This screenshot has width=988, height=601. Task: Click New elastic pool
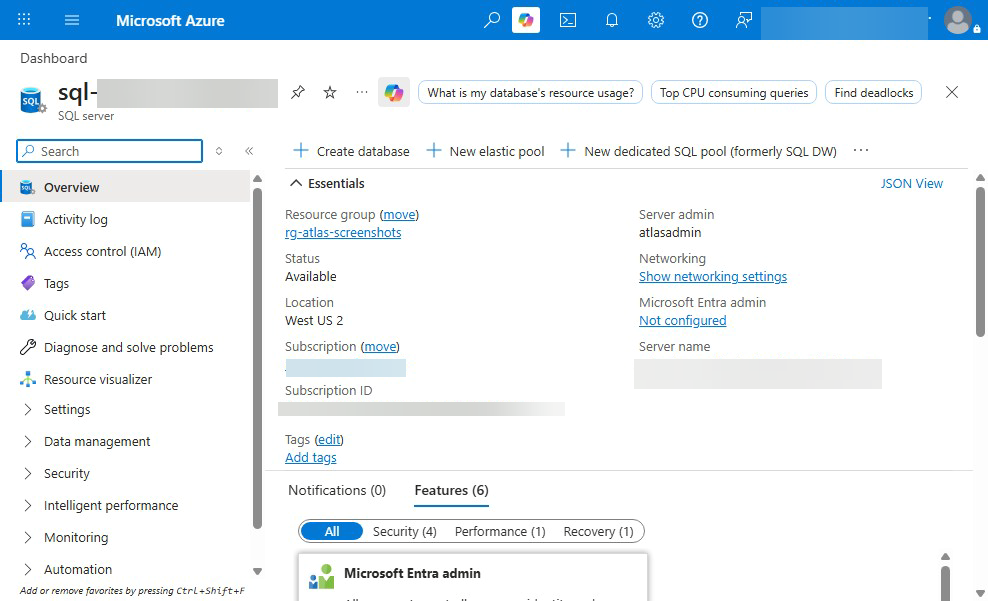pos(485,151)
